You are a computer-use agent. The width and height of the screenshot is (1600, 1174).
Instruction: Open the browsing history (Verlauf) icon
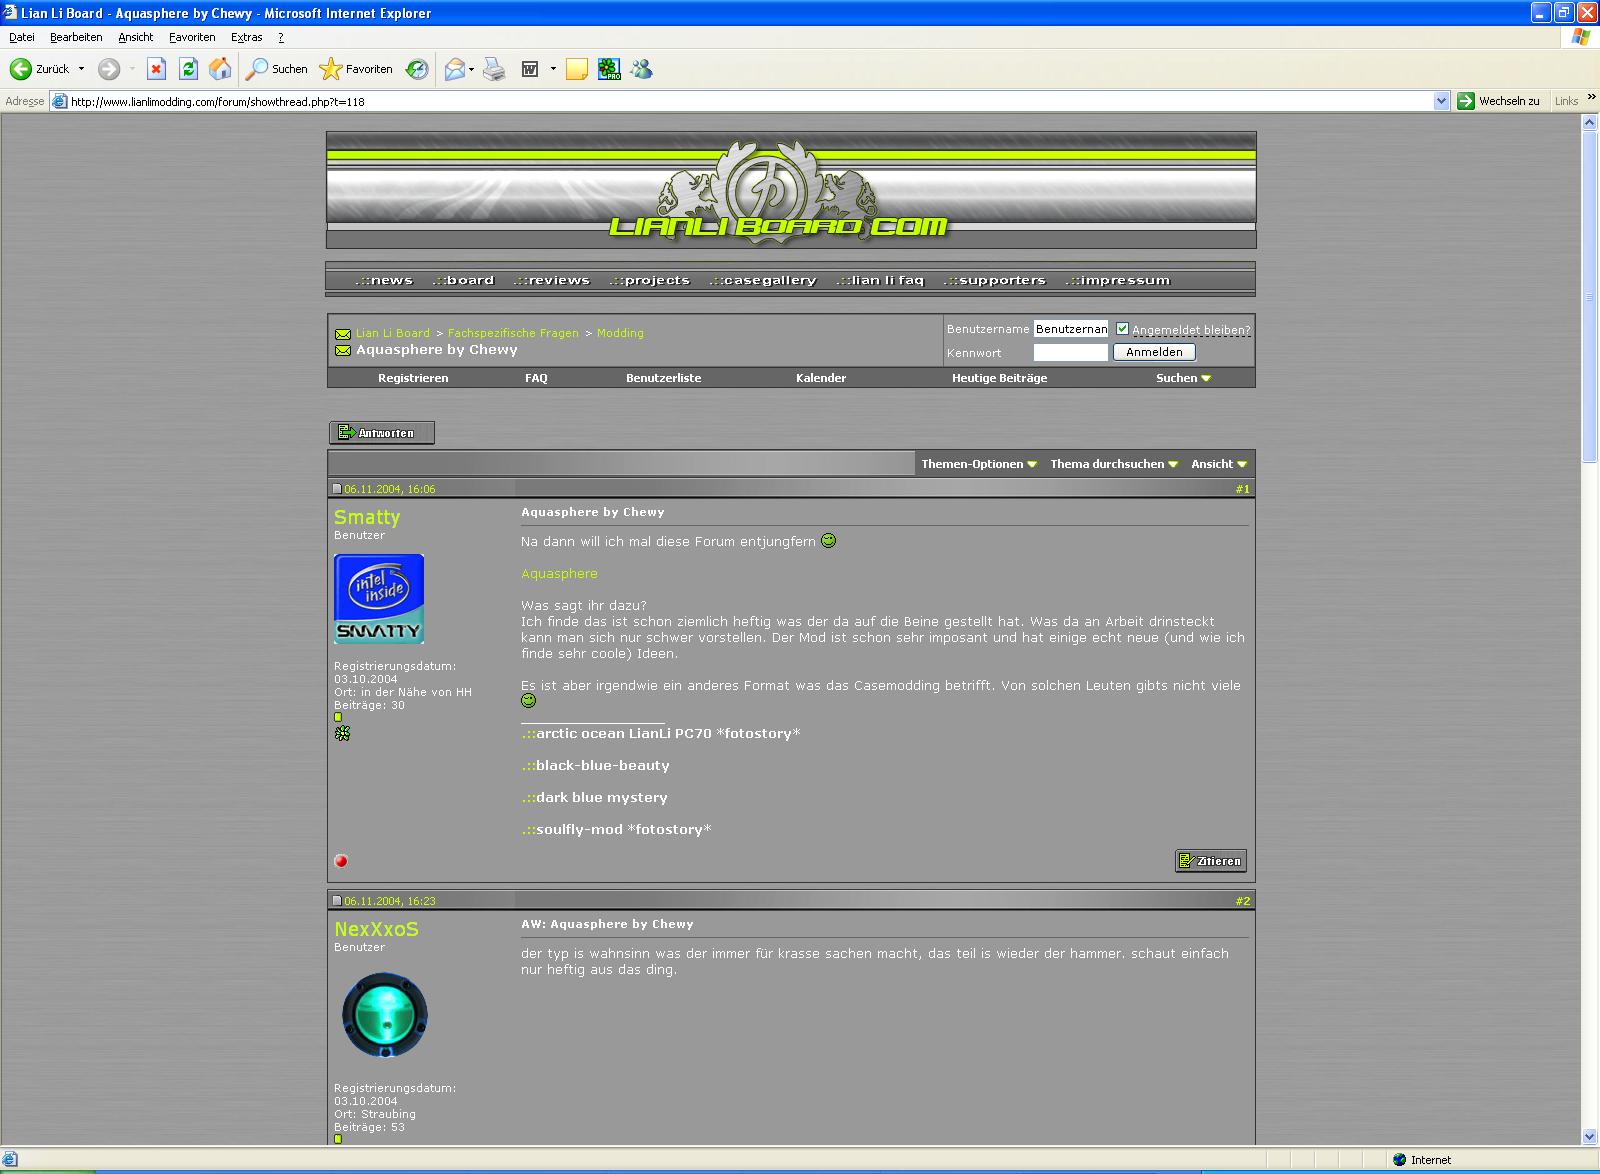(417, 69)
